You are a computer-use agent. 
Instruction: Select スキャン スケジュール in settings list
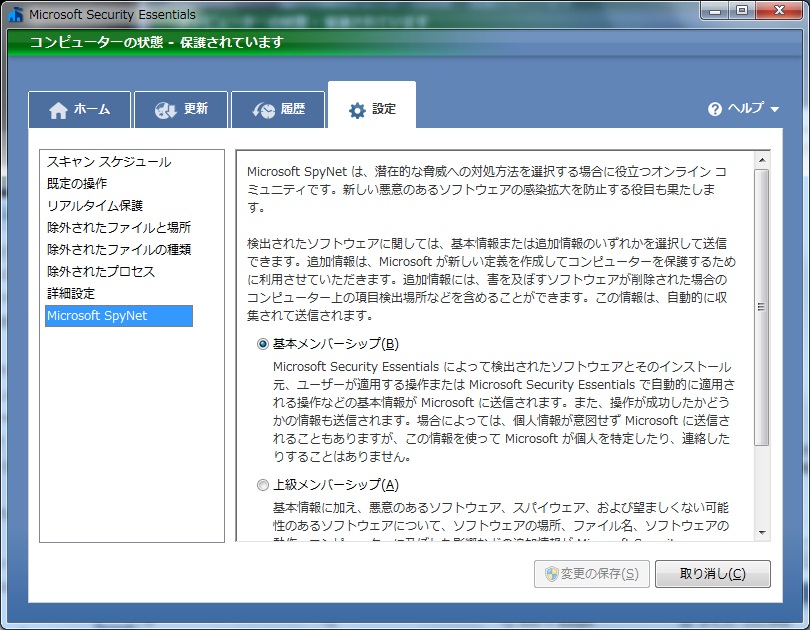point(109,162)
